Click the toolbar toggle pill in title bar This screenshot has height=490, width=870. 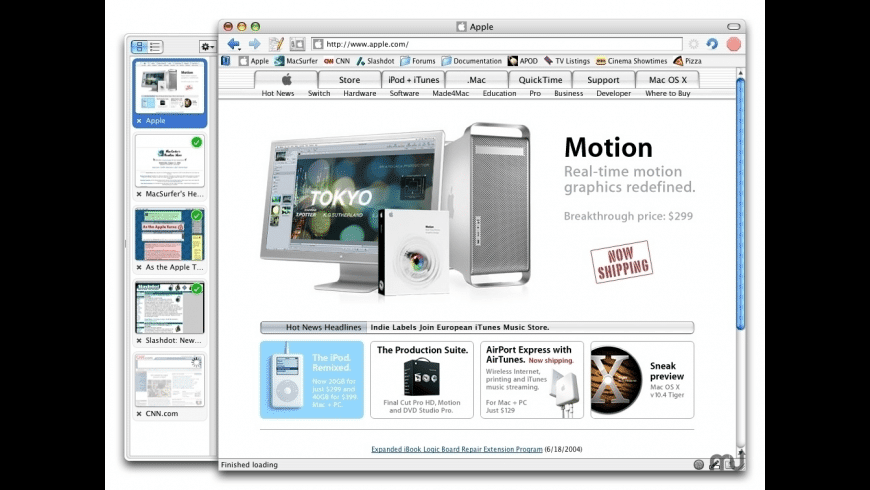(734, 27)
